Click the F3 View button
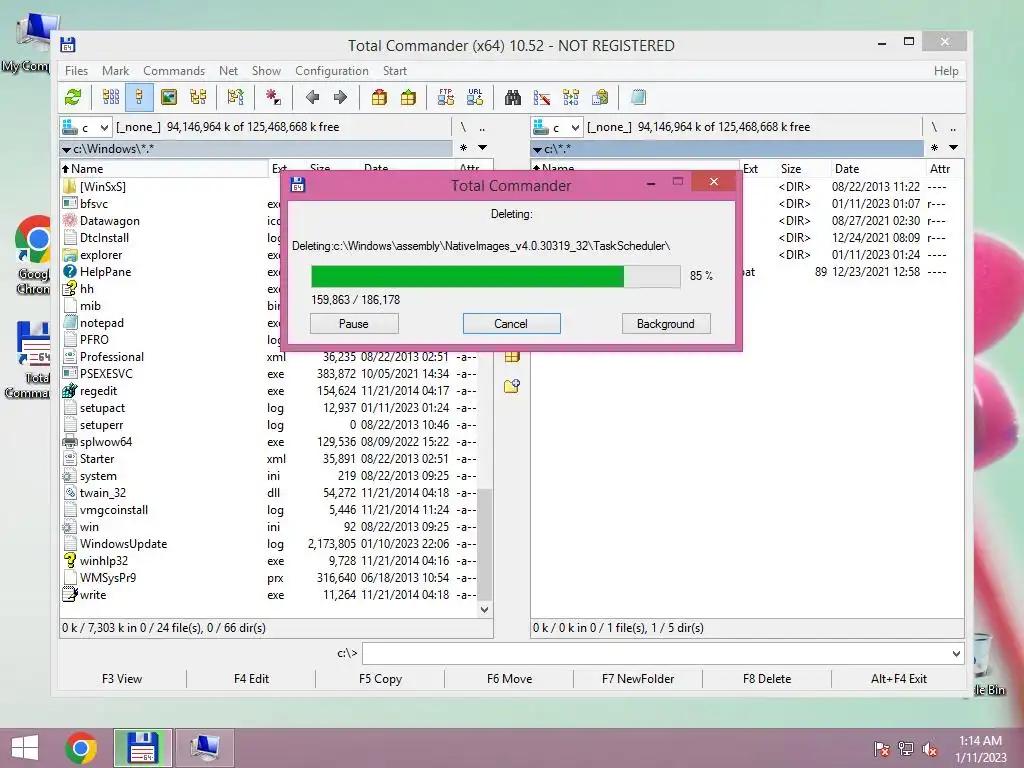1024x768 pixels. point(122,679)
